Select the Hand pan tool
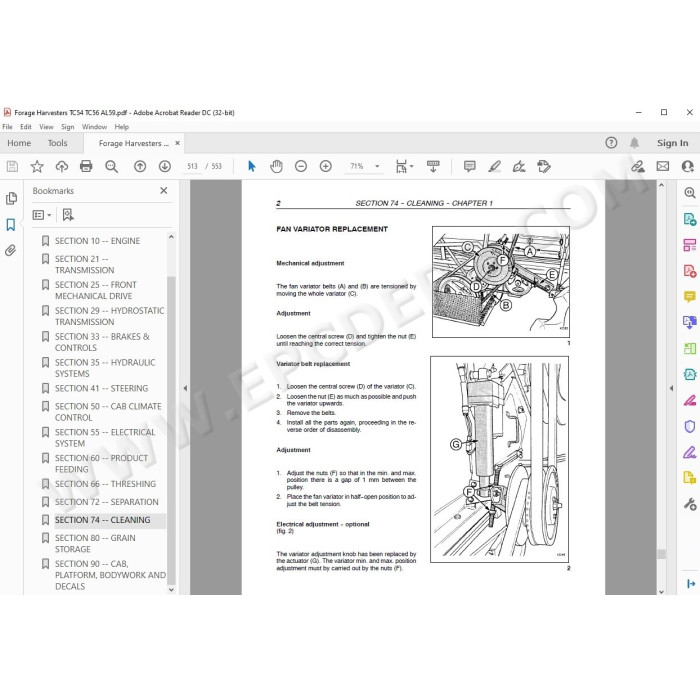 pos(276,167)
